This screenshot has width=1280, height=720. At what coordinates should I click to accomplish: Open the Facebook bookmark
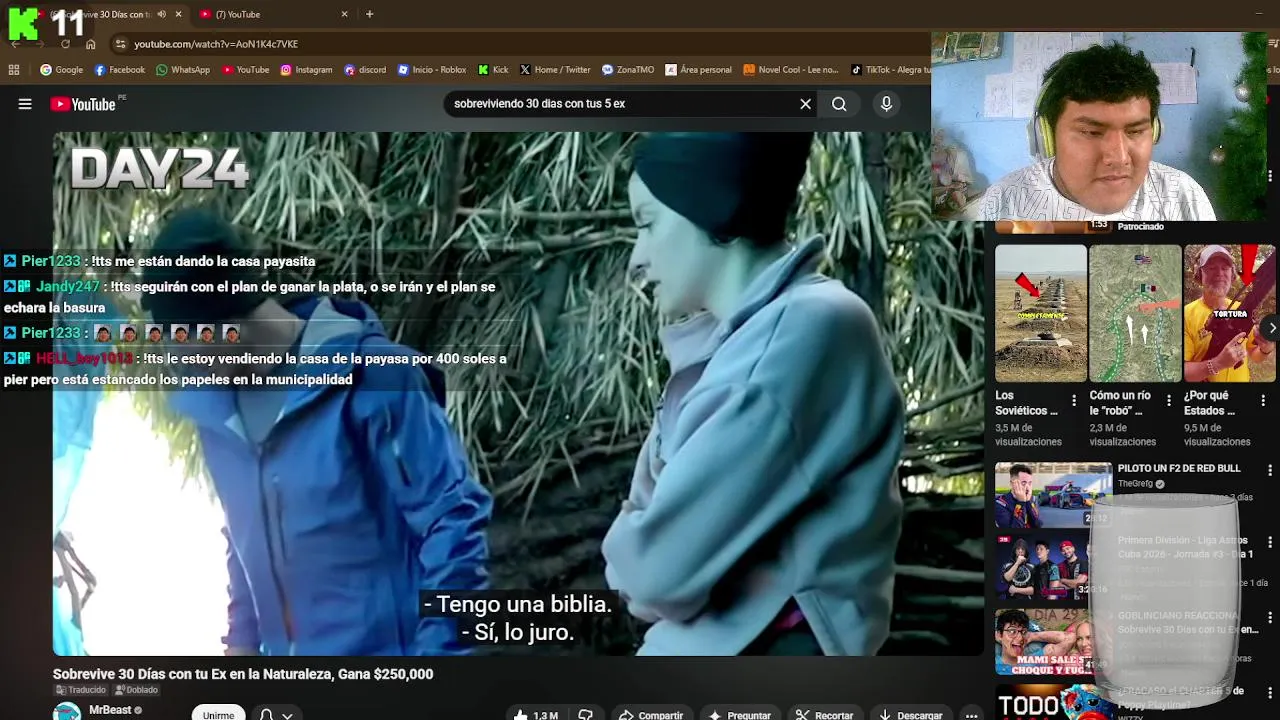click(119, 70)
